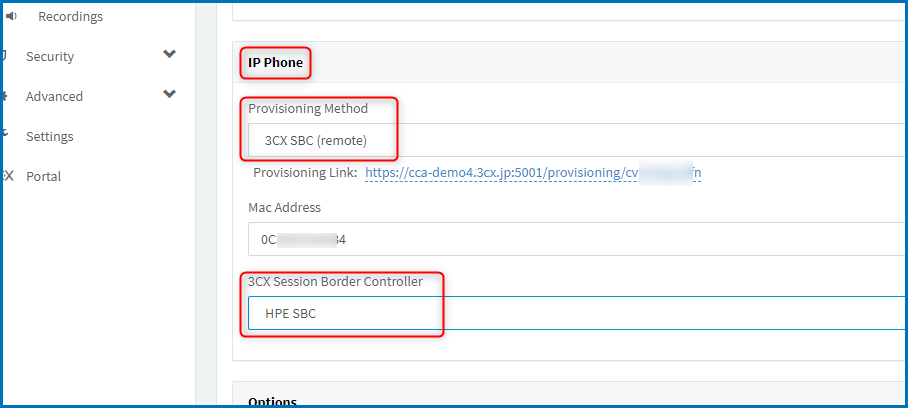
Task: Click the Security shield icon in sidebar
Action: (x=5, y=56)
